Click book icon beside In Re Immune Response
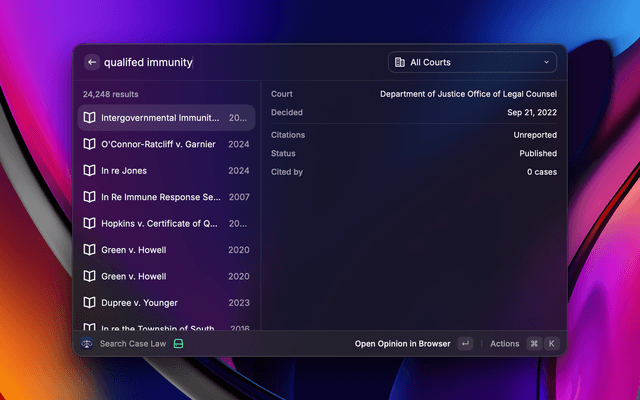Screen dimensions: 640x400 tap(89, 197)
